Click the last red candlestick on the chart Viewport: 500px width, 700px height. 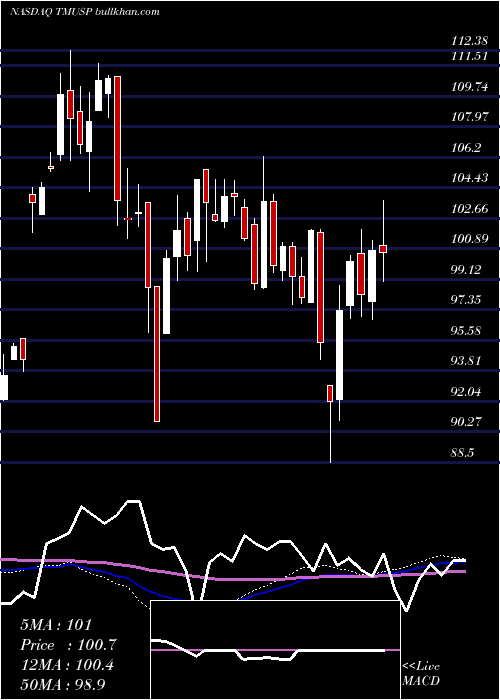click(x=383, y=249)
